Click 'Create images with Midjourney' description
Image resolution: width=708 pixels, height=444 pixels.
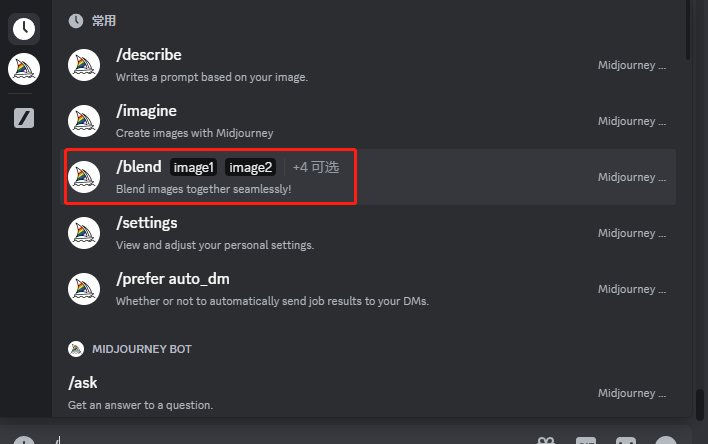[195, 133]
